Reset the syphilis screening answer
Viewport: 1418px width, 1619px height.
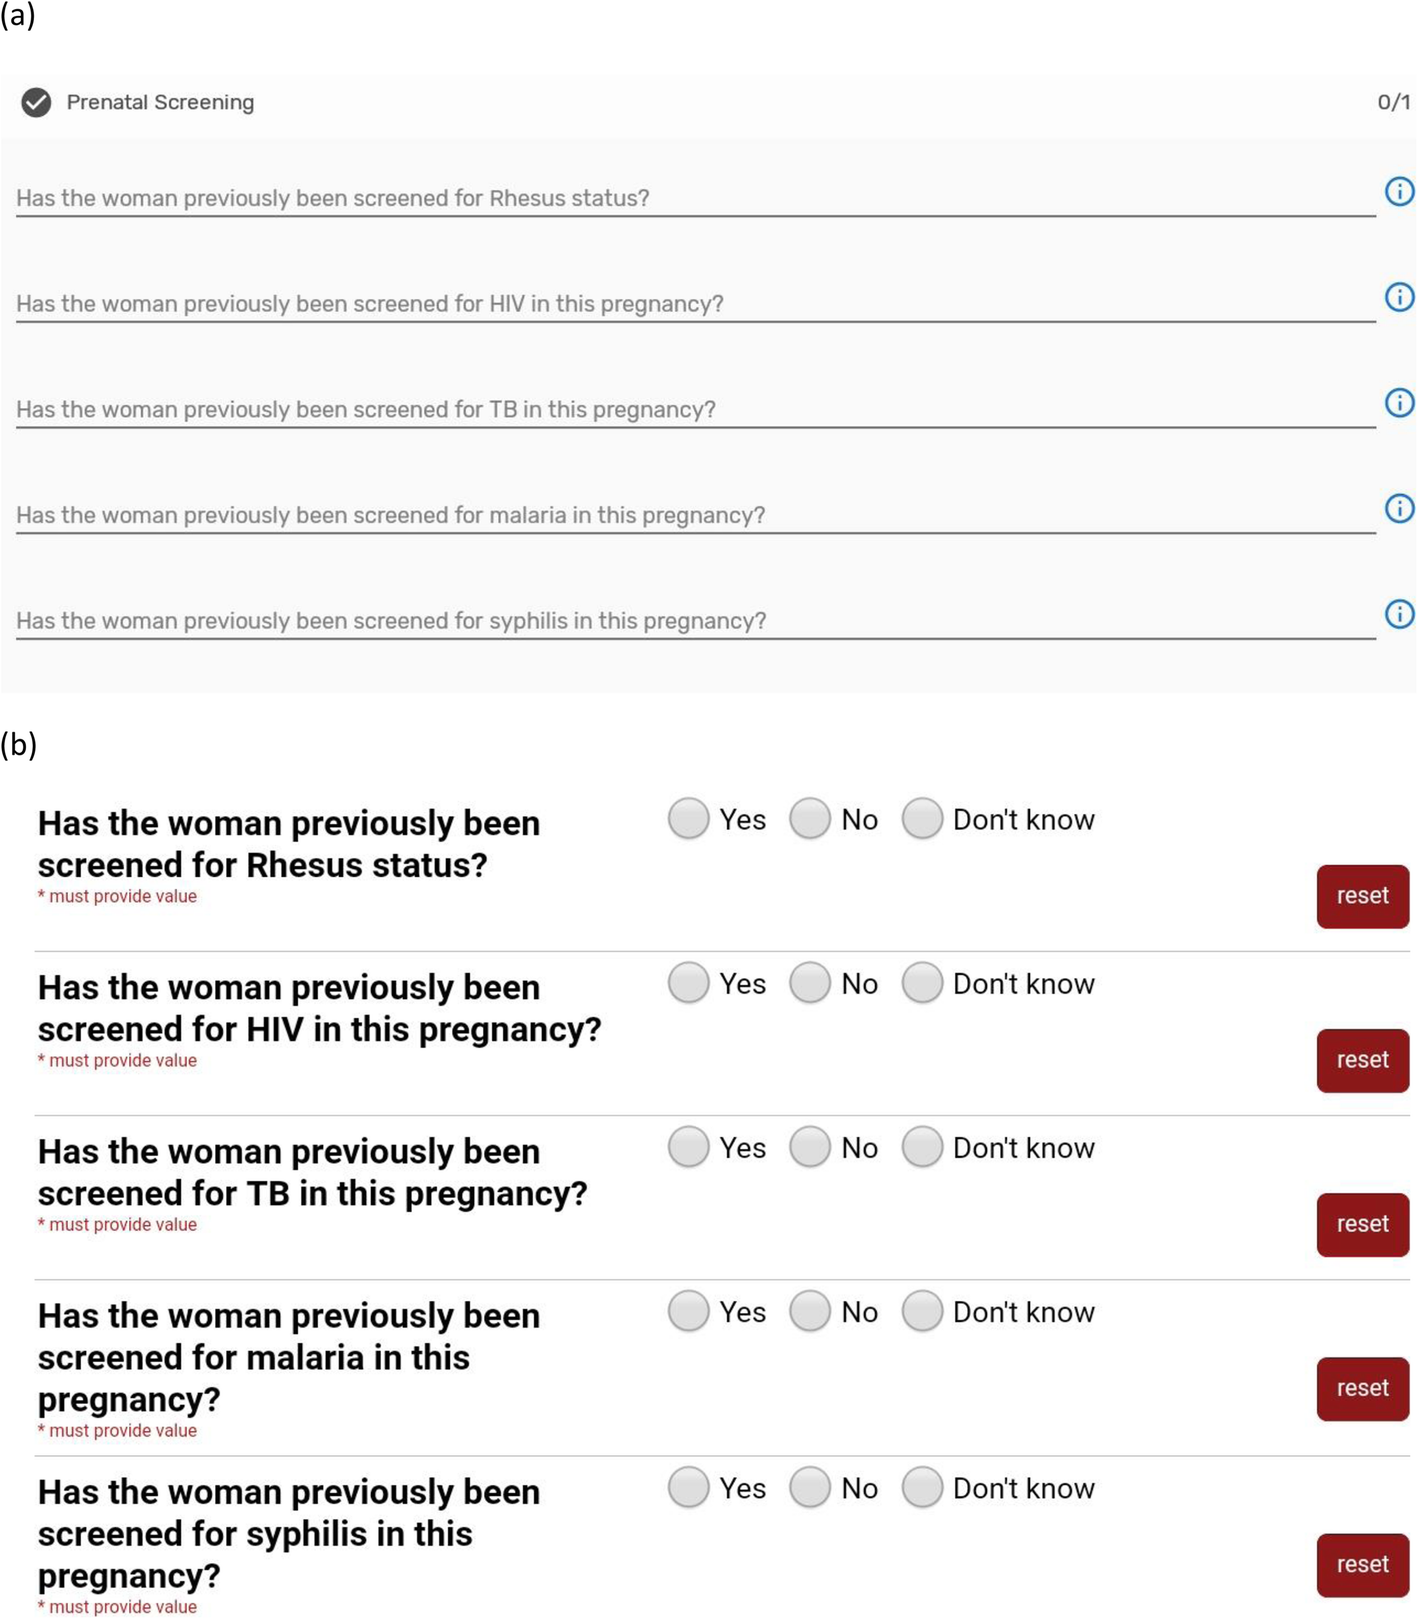1362,1564
